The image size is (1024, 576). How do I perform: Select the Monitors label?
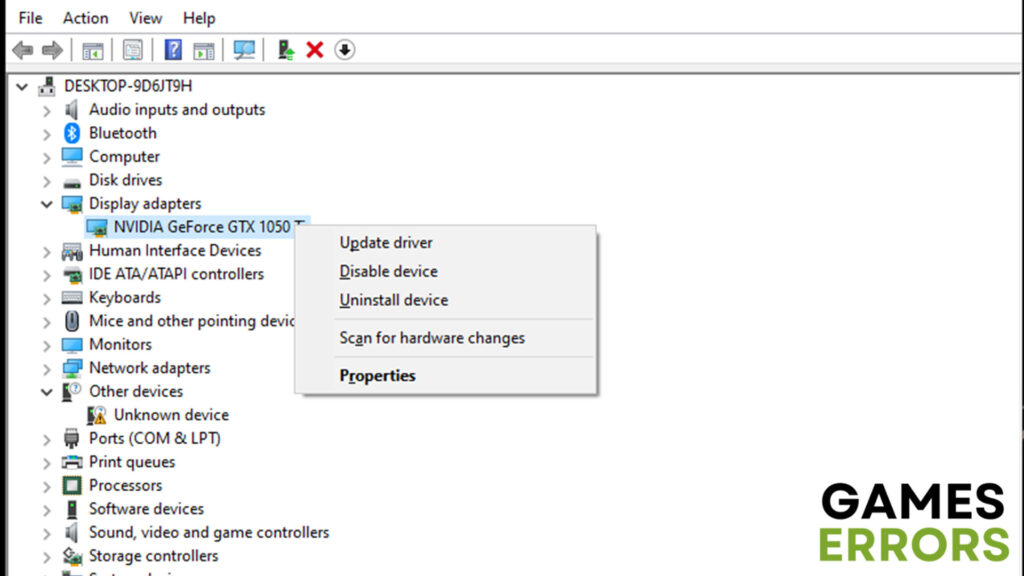pos(120,345)
